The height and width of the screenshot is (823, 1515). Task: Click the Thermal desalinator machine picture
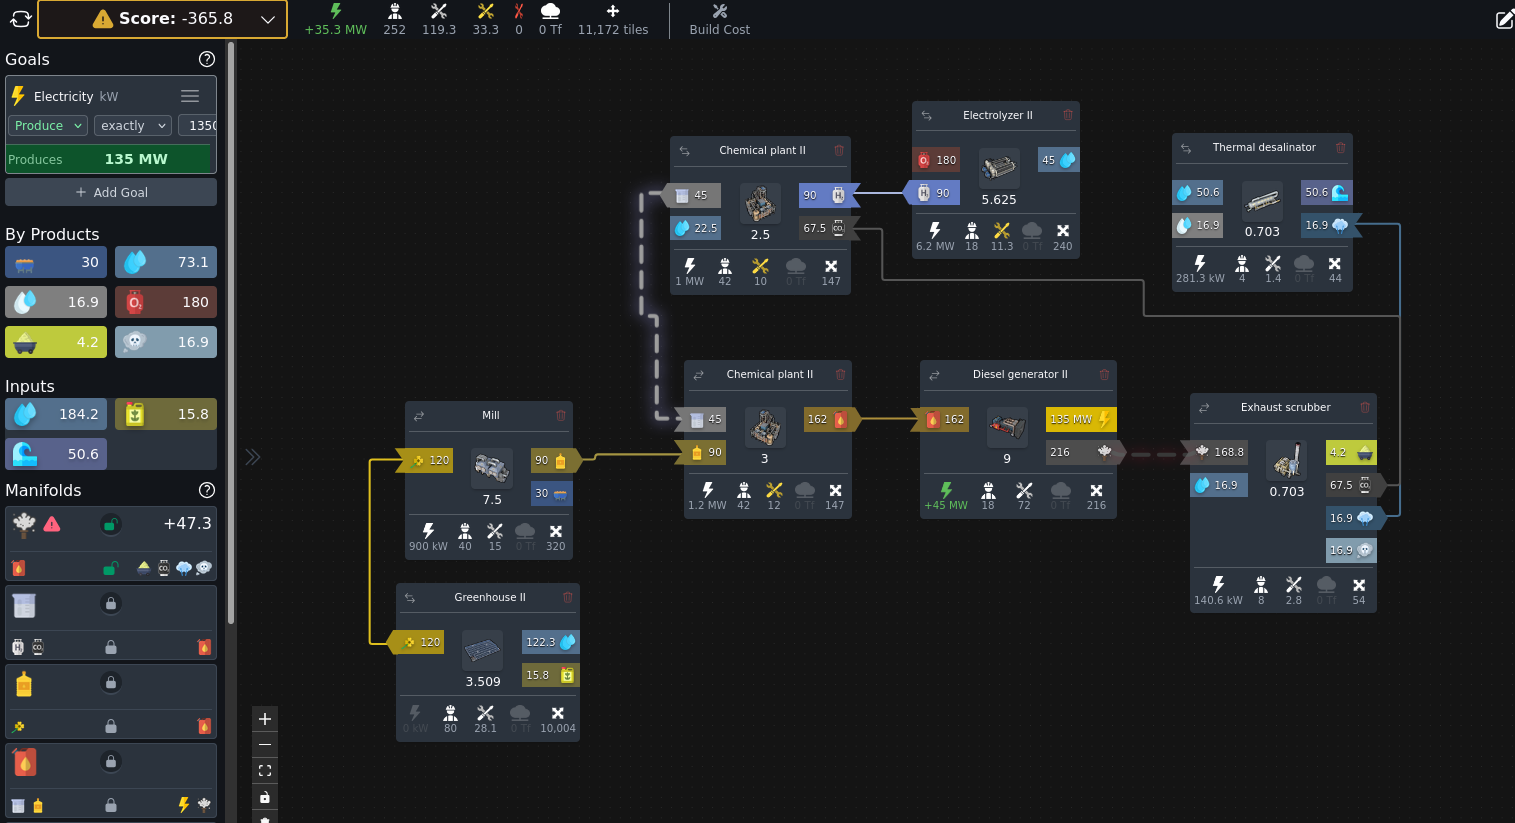coord(1262,201)
